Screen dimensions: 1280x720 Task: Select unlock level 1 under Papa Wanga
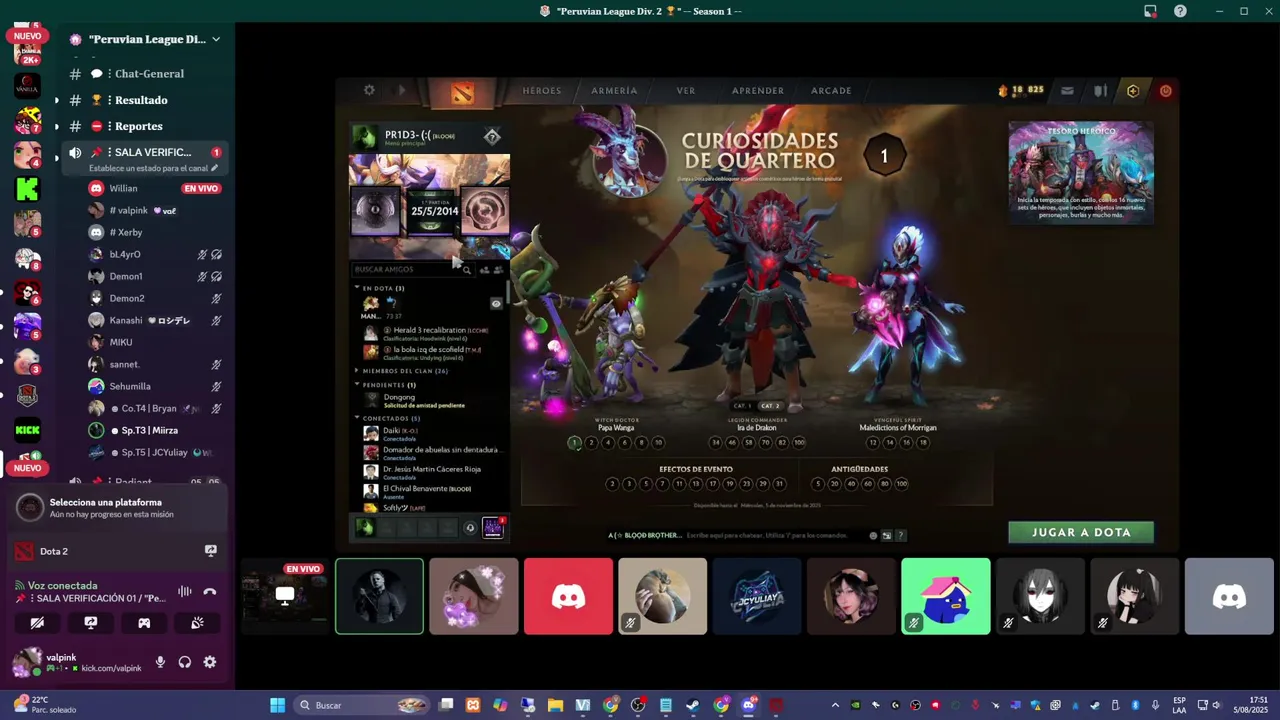point(574,442)
